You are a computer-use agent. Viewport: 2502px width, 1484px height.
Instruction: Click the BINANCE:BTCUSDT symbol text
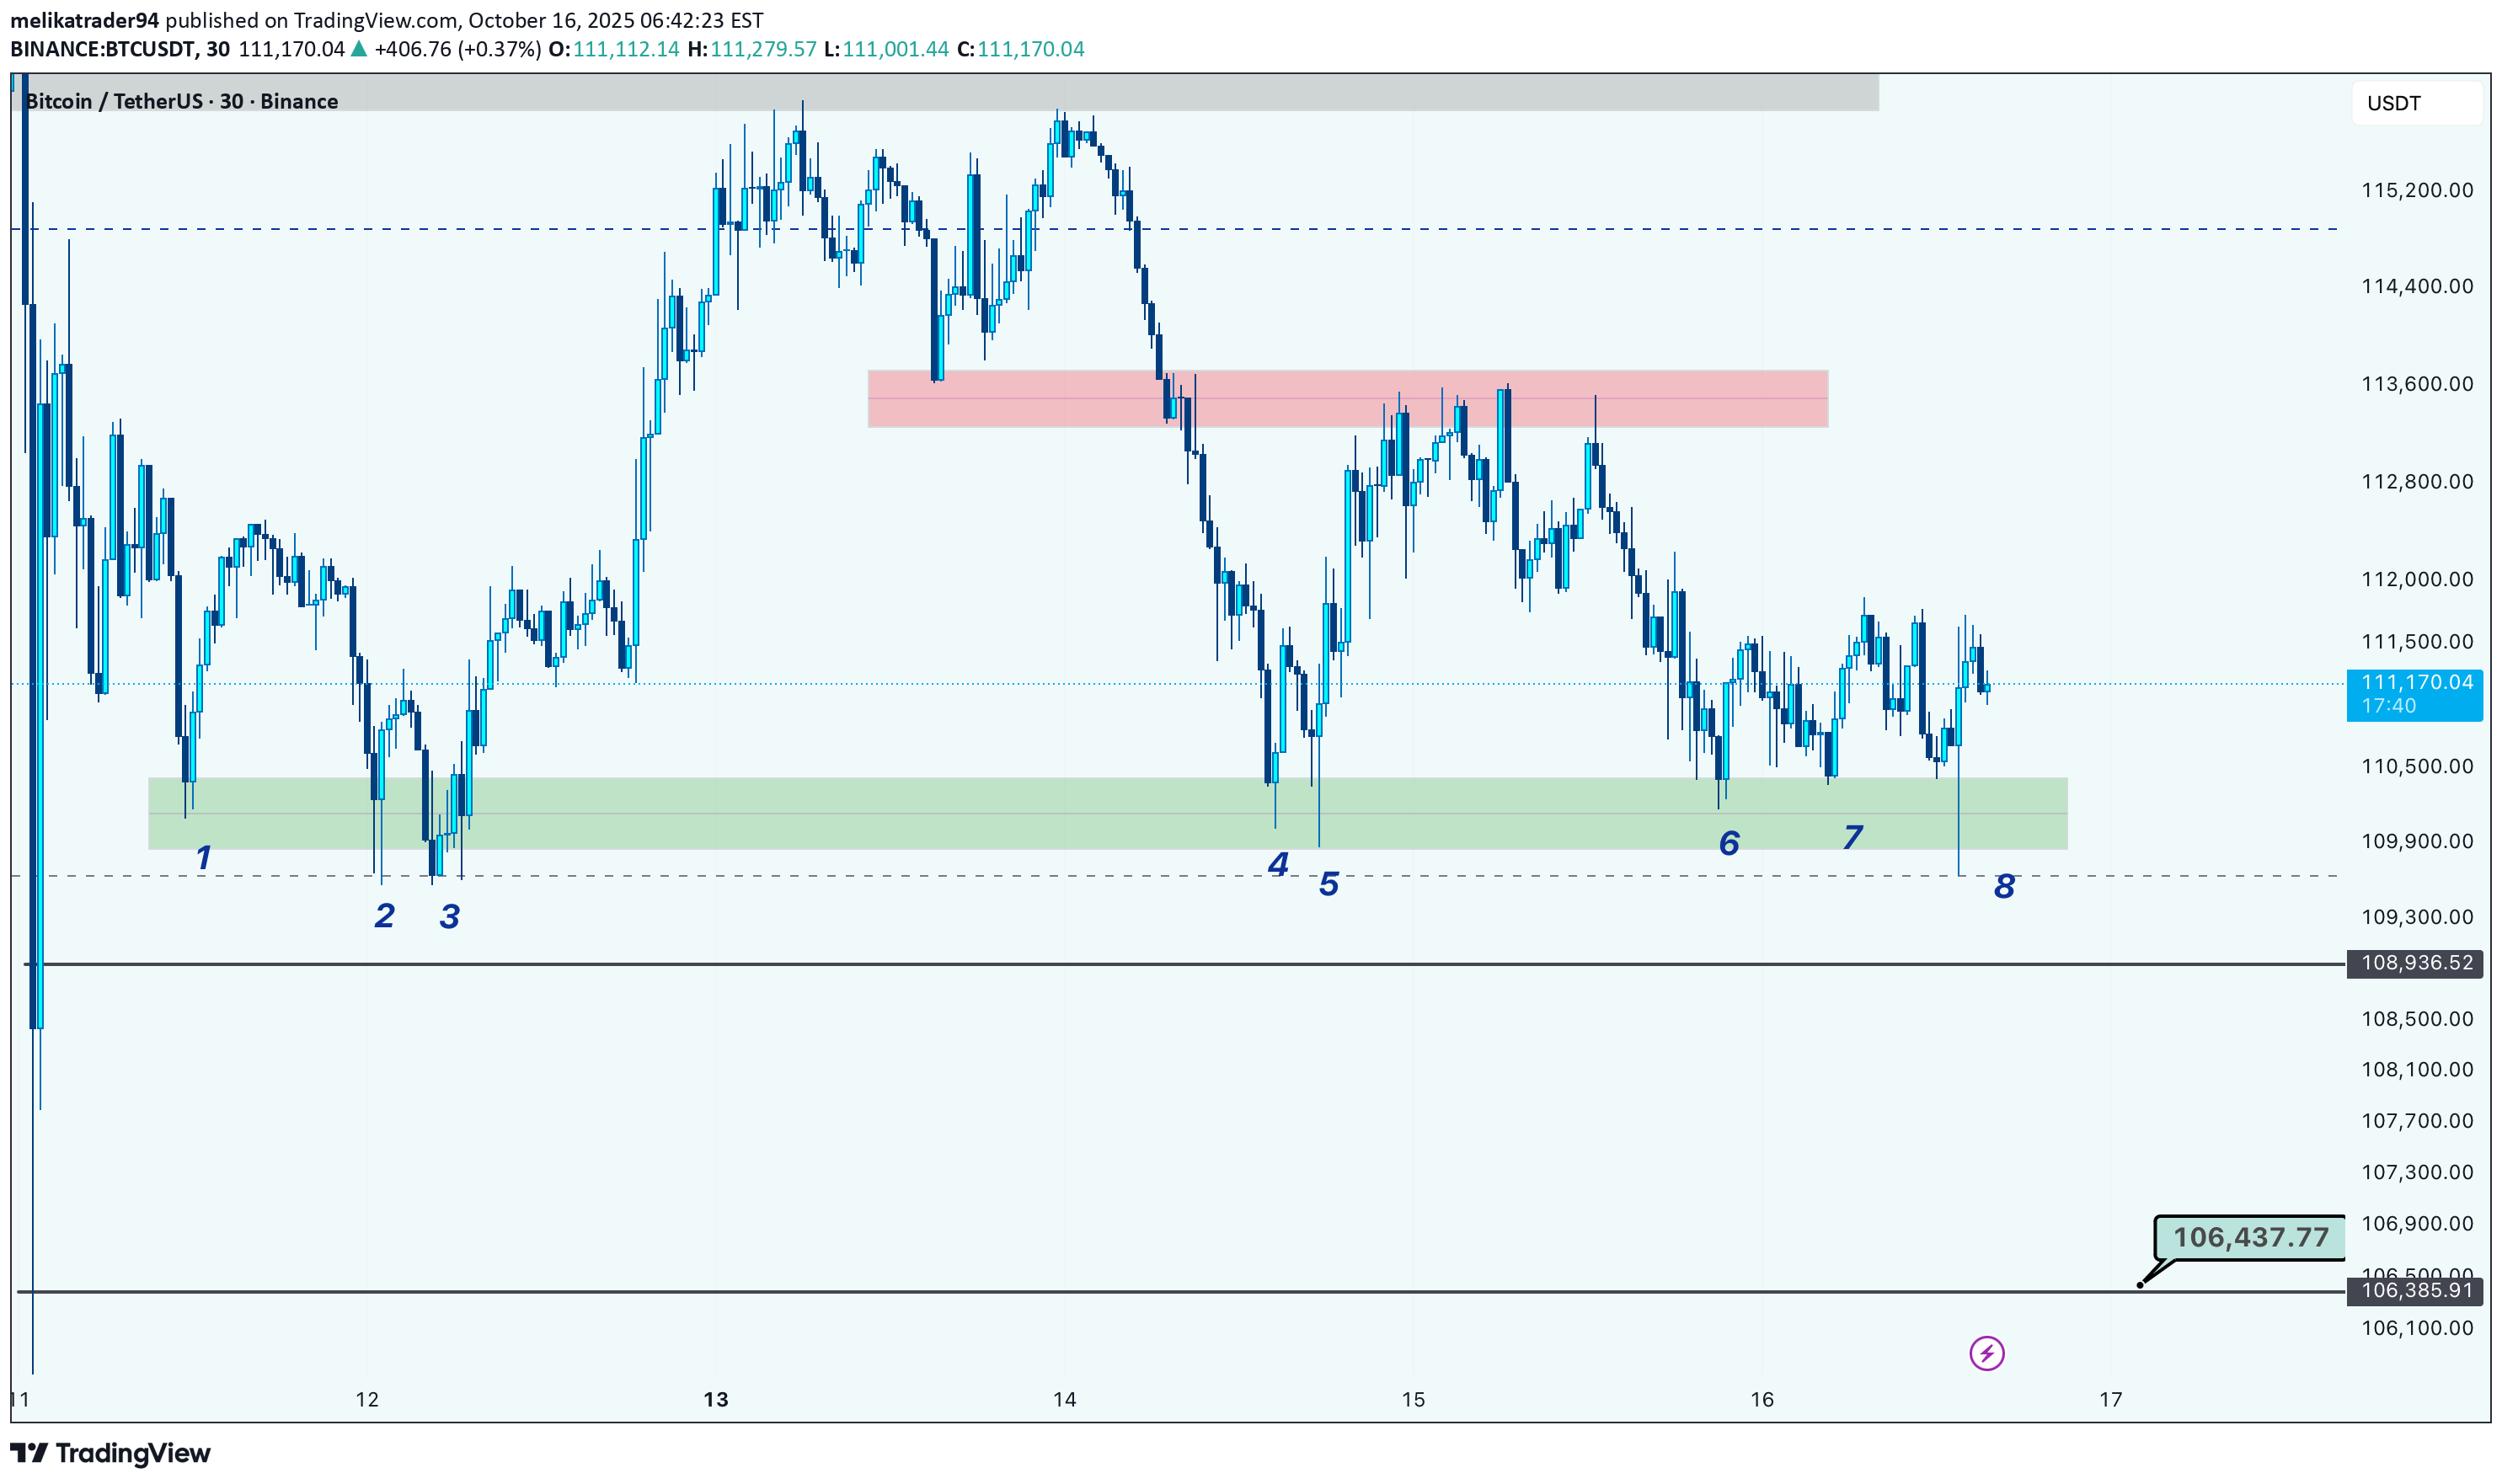(x=102, y=49)
